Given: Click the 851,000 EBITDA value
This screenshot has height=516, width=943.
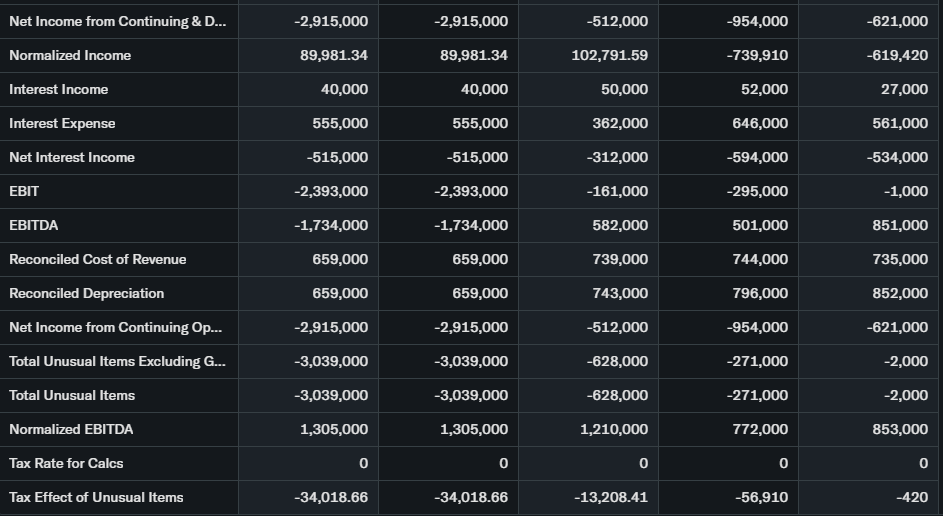Looking at the screenshot, I should coord(899,225).
